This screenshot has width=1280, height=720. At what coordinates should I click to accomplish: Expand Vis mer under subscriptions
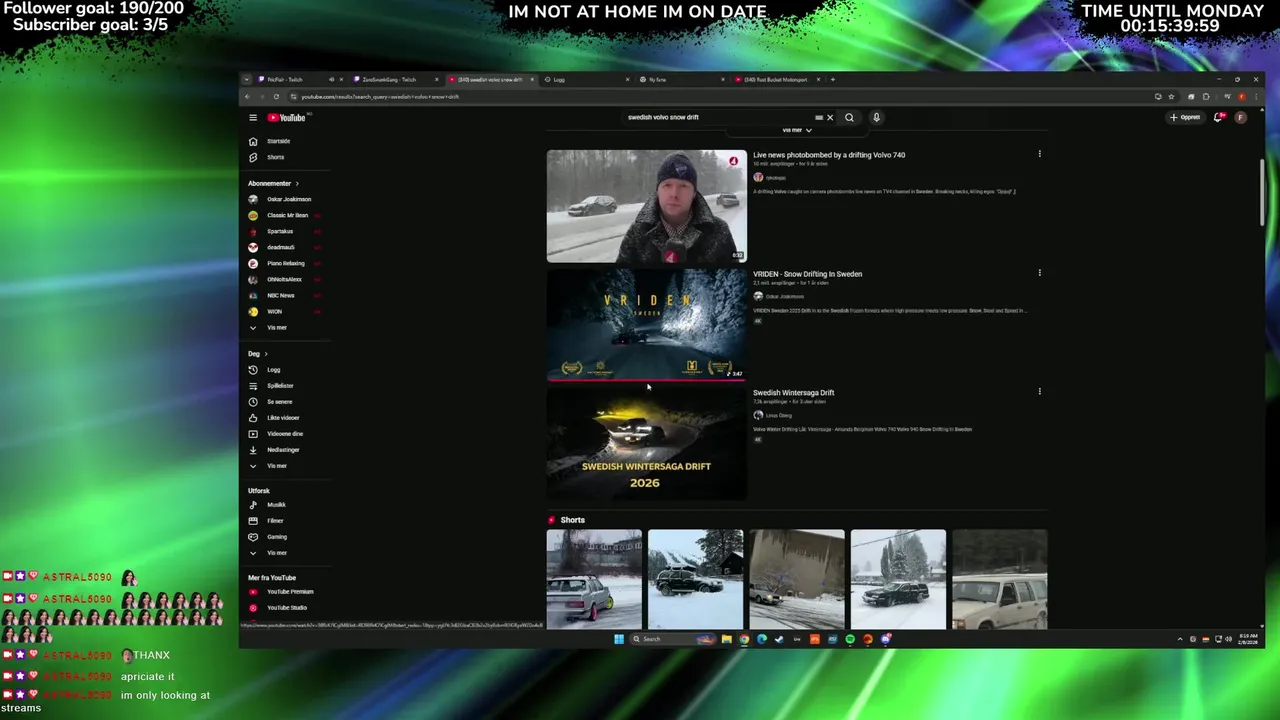pyautogui.click(x=277, y=328)
